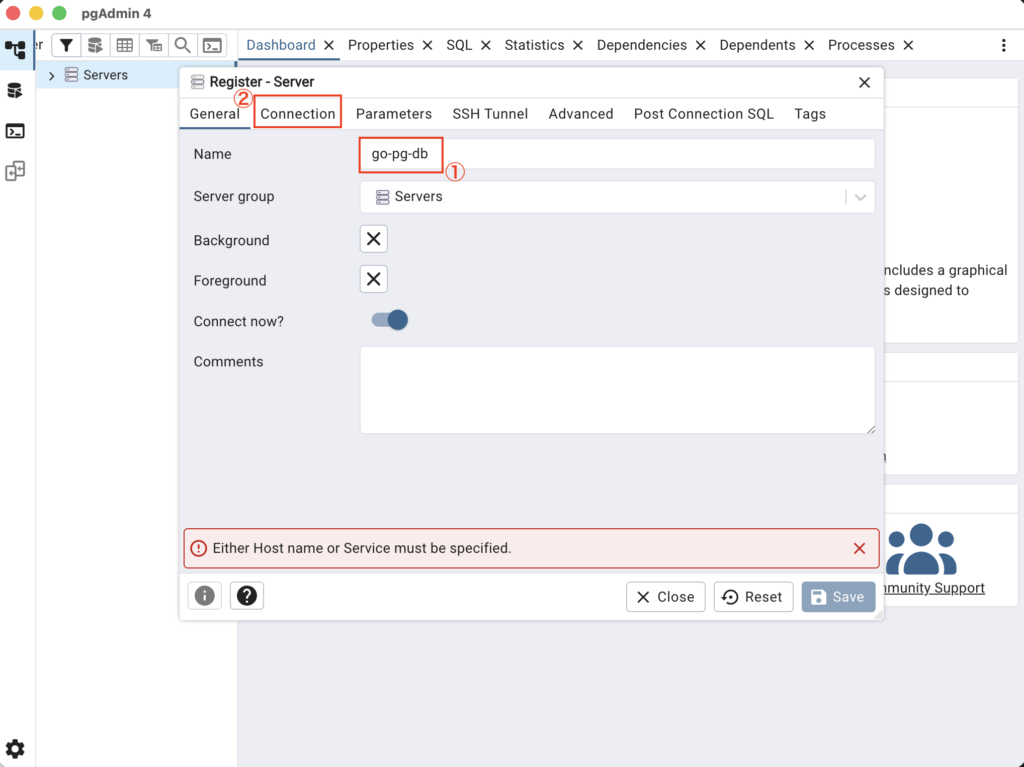Open the Schema Diff tool

click(15, 172)
